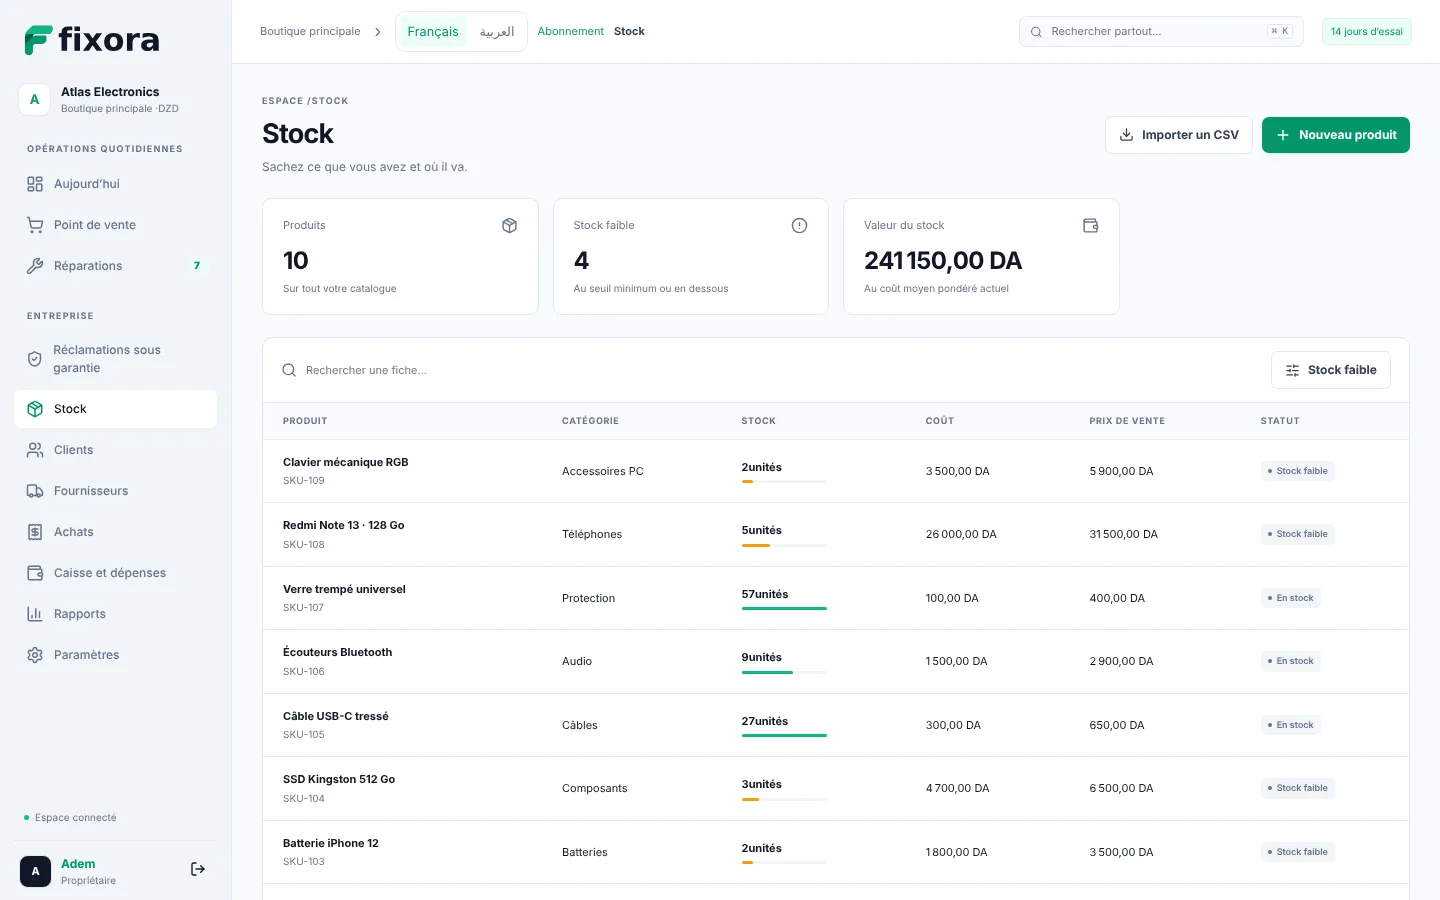Focus the Rechercher partout search field
The image size is (1440, 900).
tap(1161, 32)
